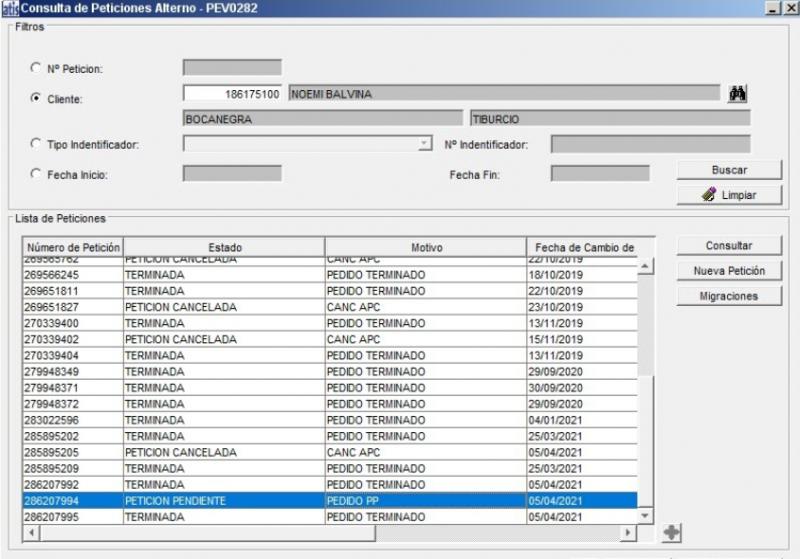Open the Tipo Indentificador dropdown

point(424,144)
